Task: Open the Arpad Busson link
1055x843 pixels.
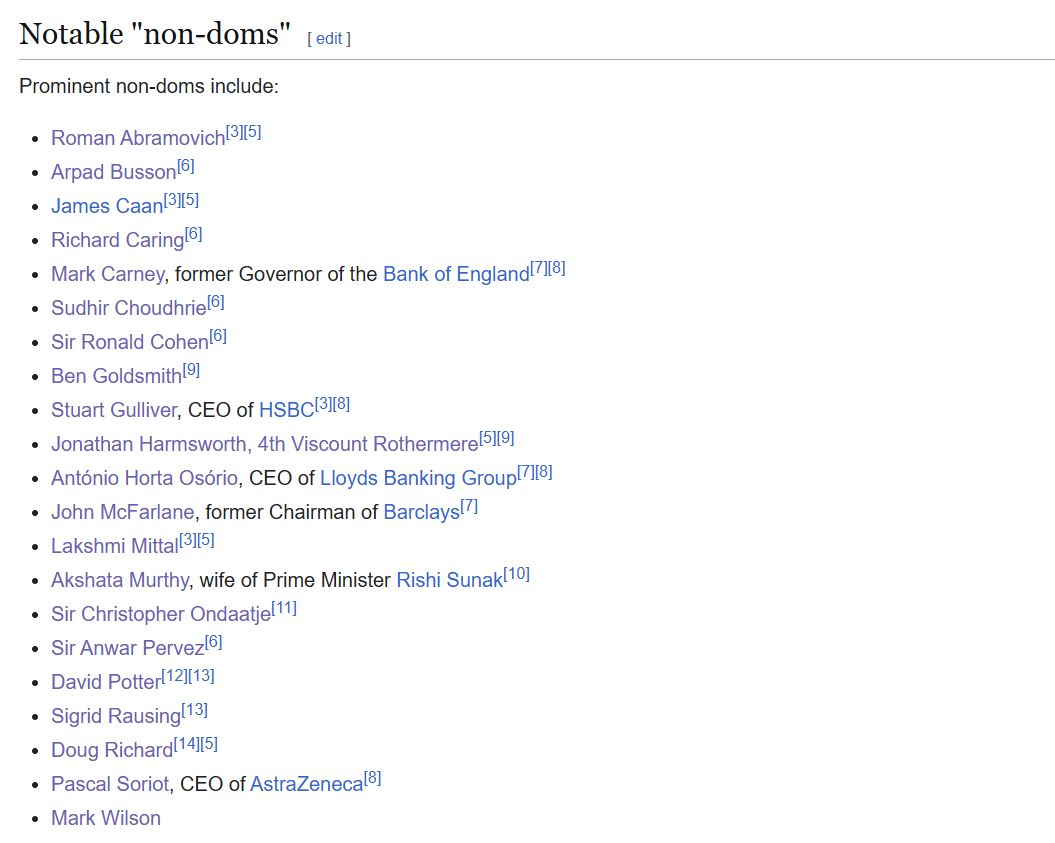Action: [x=114, y=172]
